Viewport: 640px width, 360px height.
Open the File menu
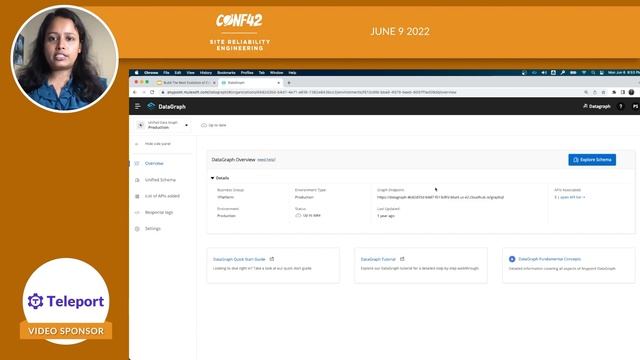pos(166,73)
